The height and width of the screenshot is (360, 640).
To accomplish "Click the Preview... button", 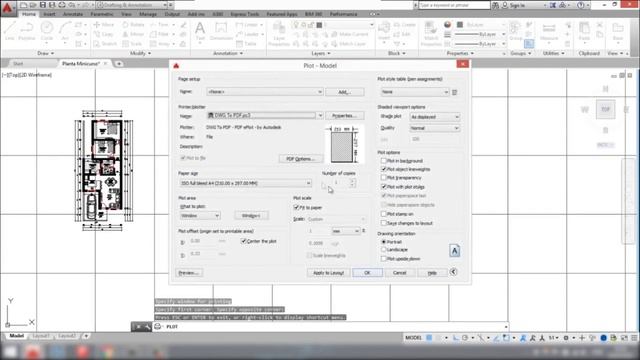I will coord(189,273).
